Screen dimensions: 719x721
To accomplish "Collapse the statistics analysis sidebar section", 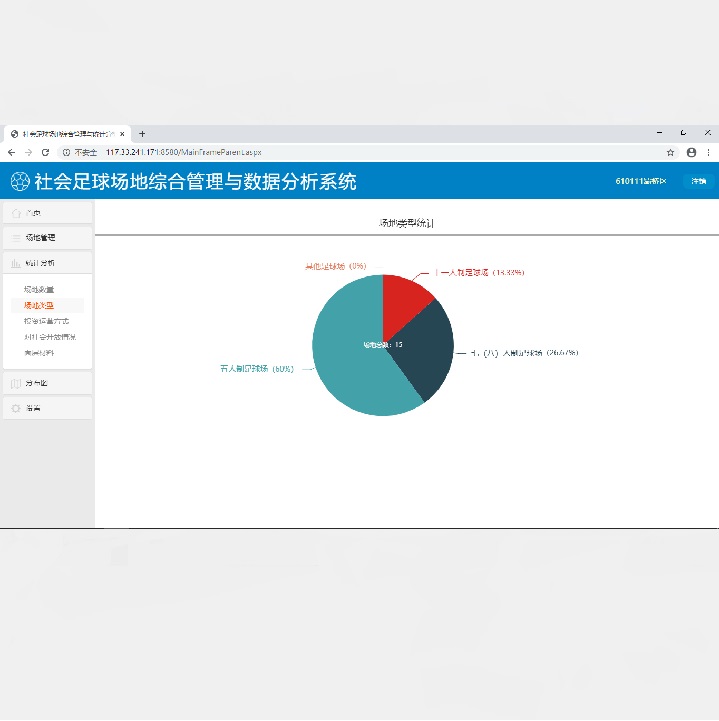I will 48,263.
